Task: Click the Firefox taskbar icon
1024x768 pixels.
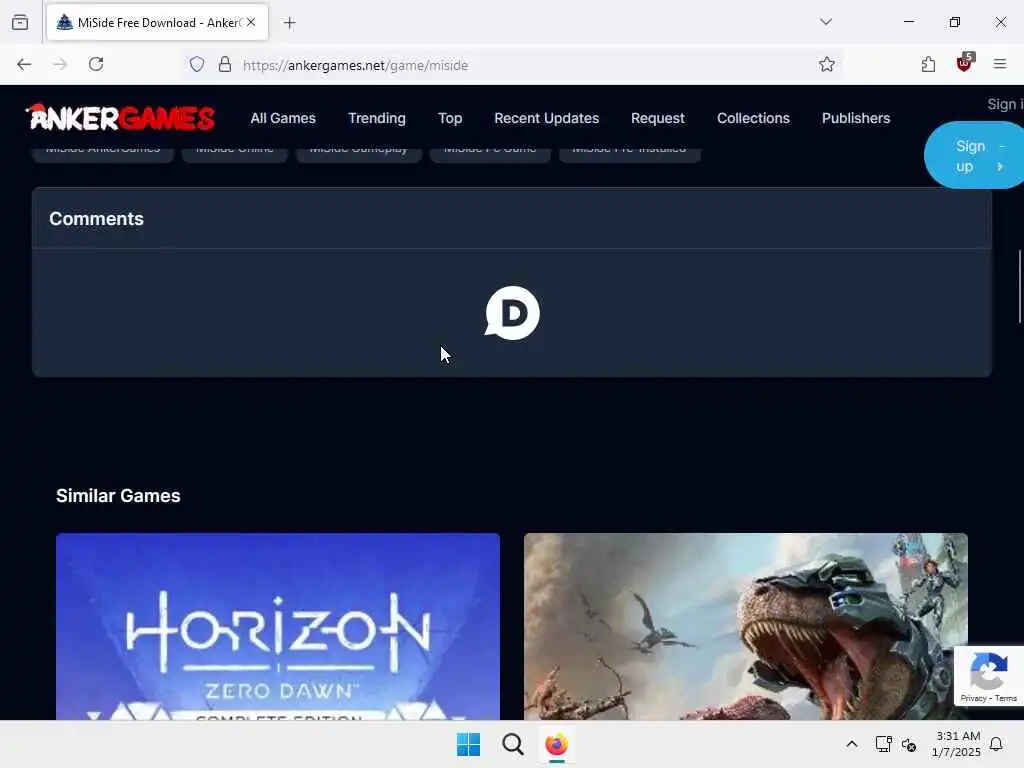Action: pyautogui.click(x=556, y=744)
